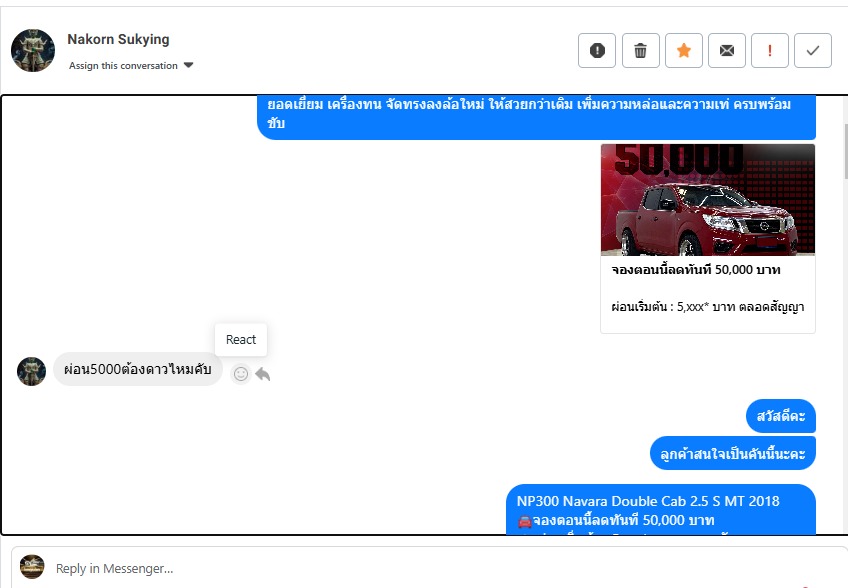Screen dimensions: 848x588
Task: Click the sender avatar beside the received message
Action: (31, 371)
